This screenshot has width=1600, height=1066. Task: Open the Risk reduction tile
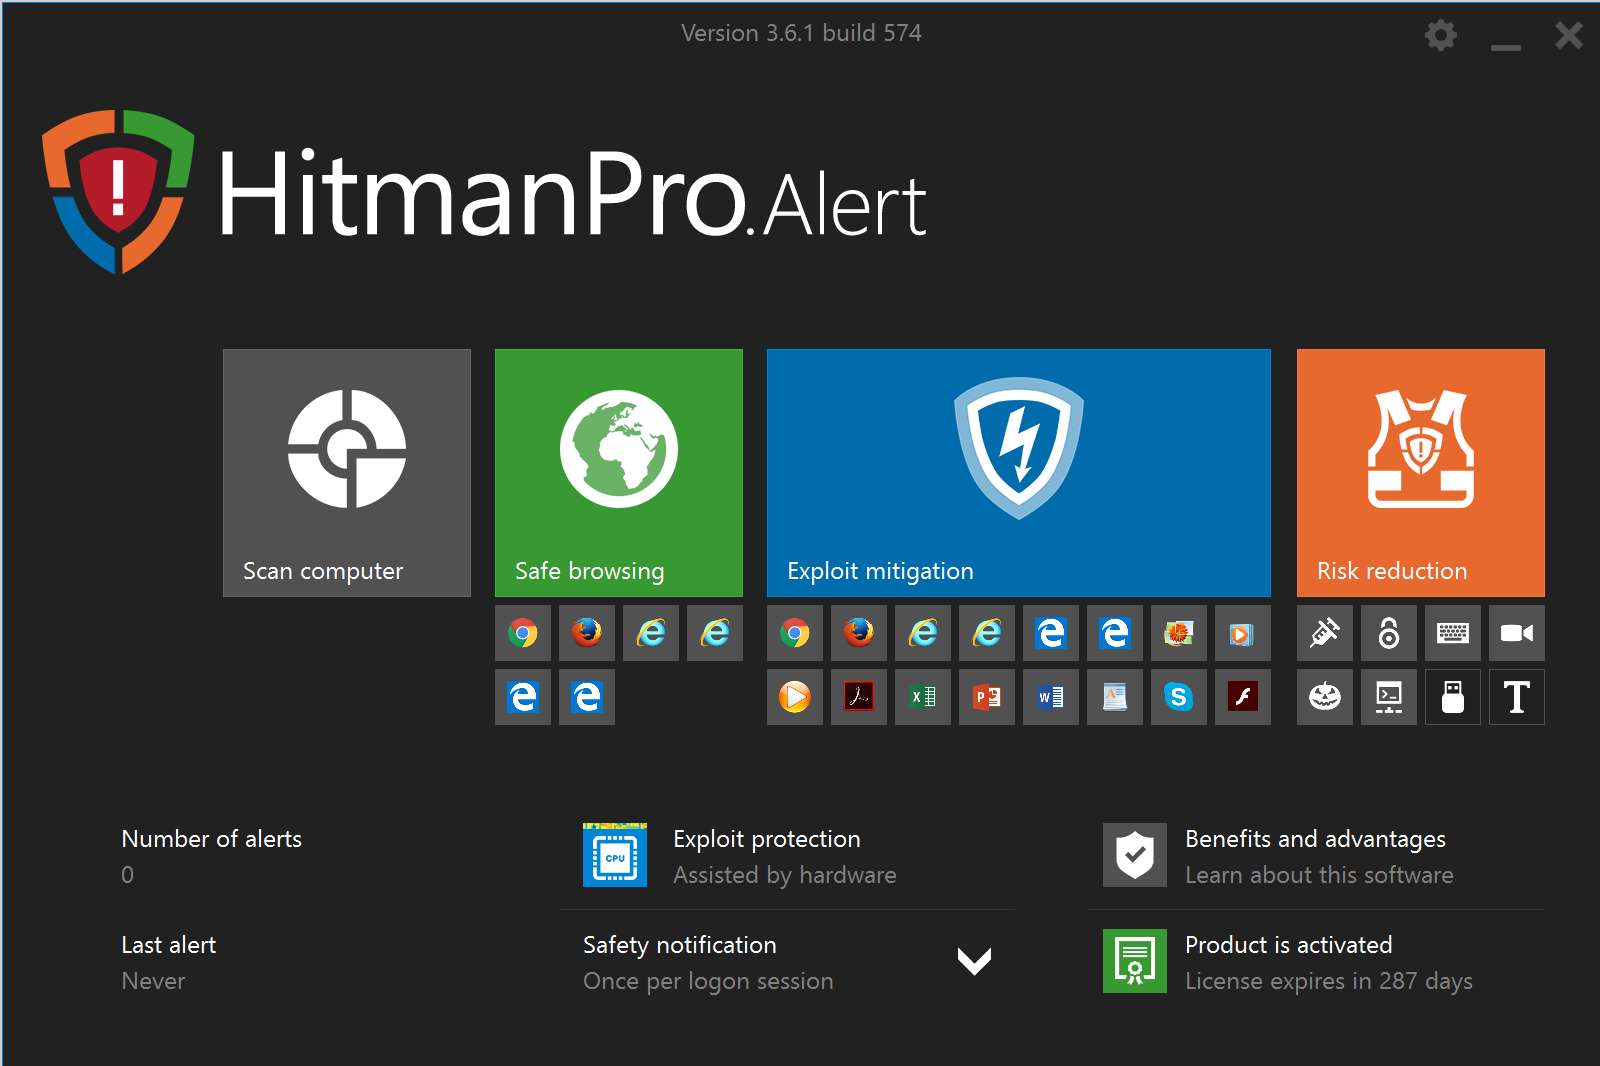click(x=1421, y=473)
